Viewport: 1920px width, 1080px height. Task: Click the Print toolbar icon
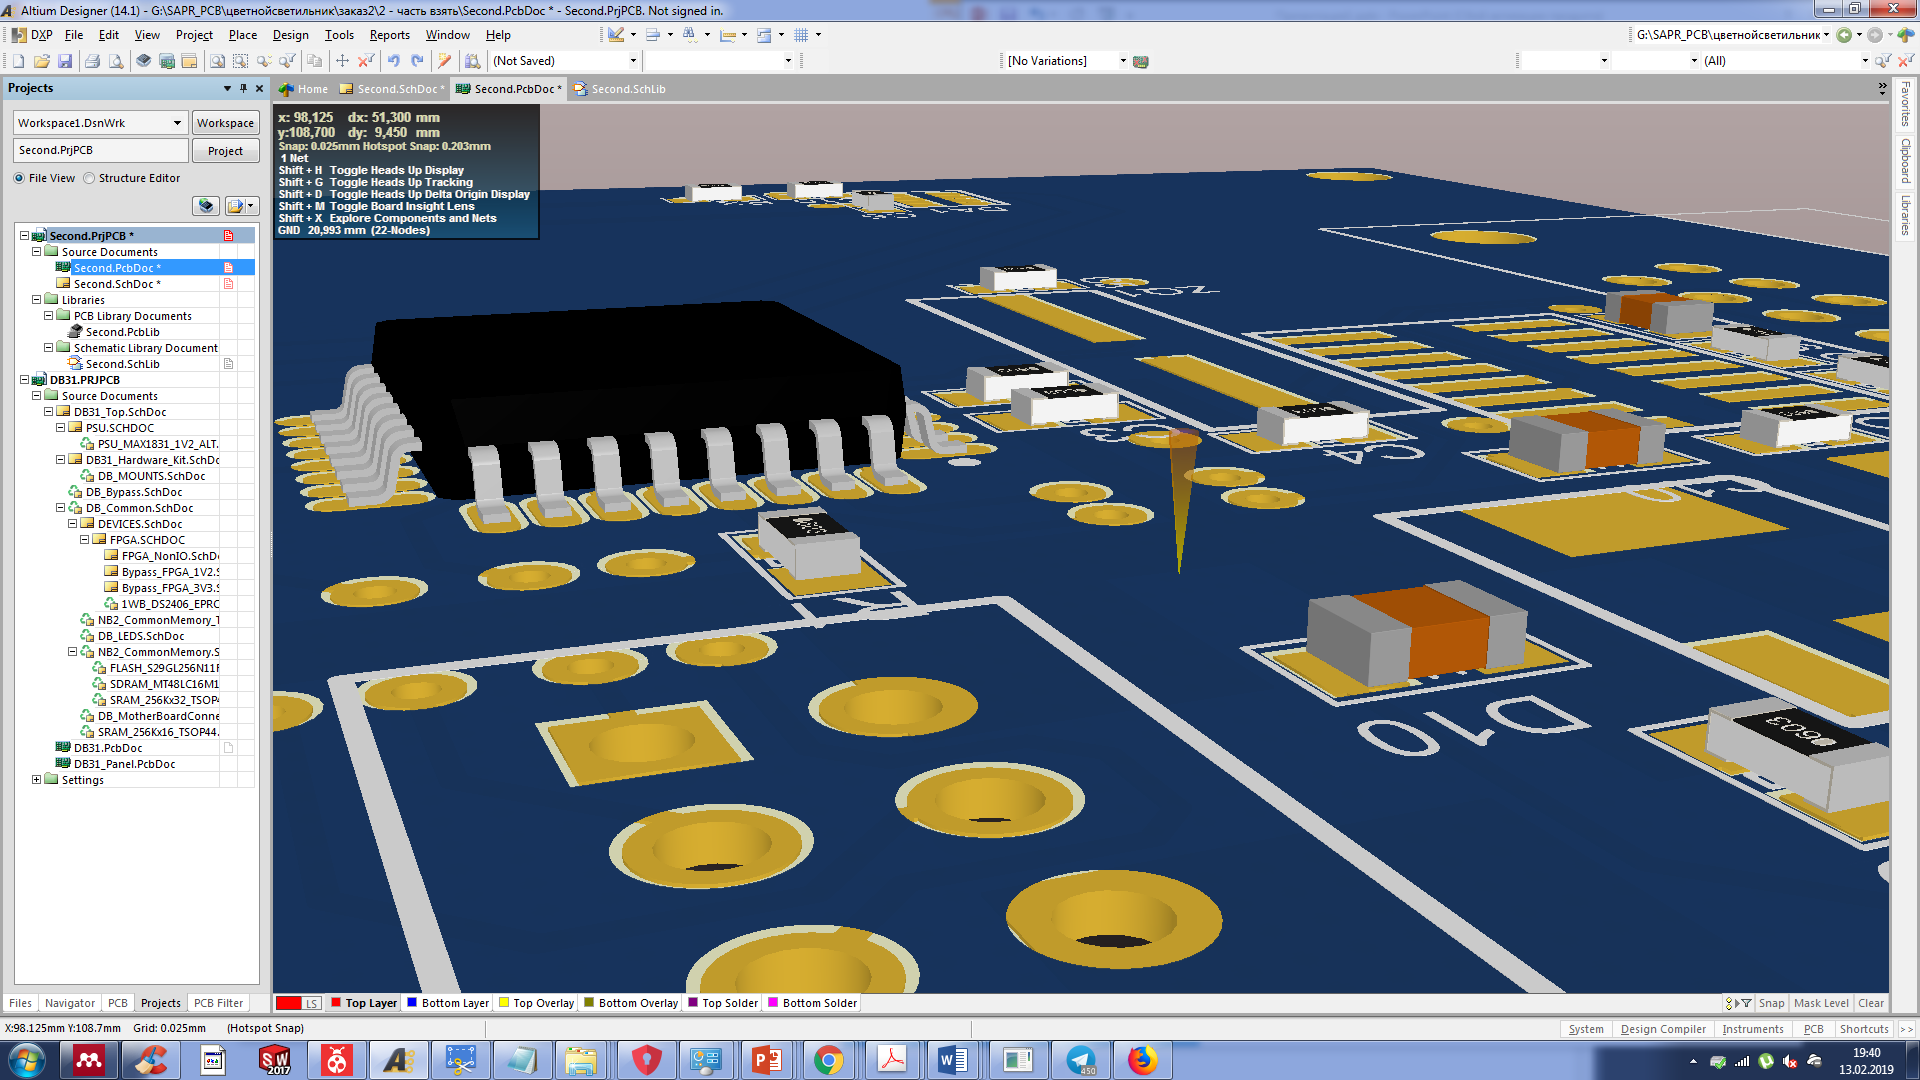coord(92,61)
